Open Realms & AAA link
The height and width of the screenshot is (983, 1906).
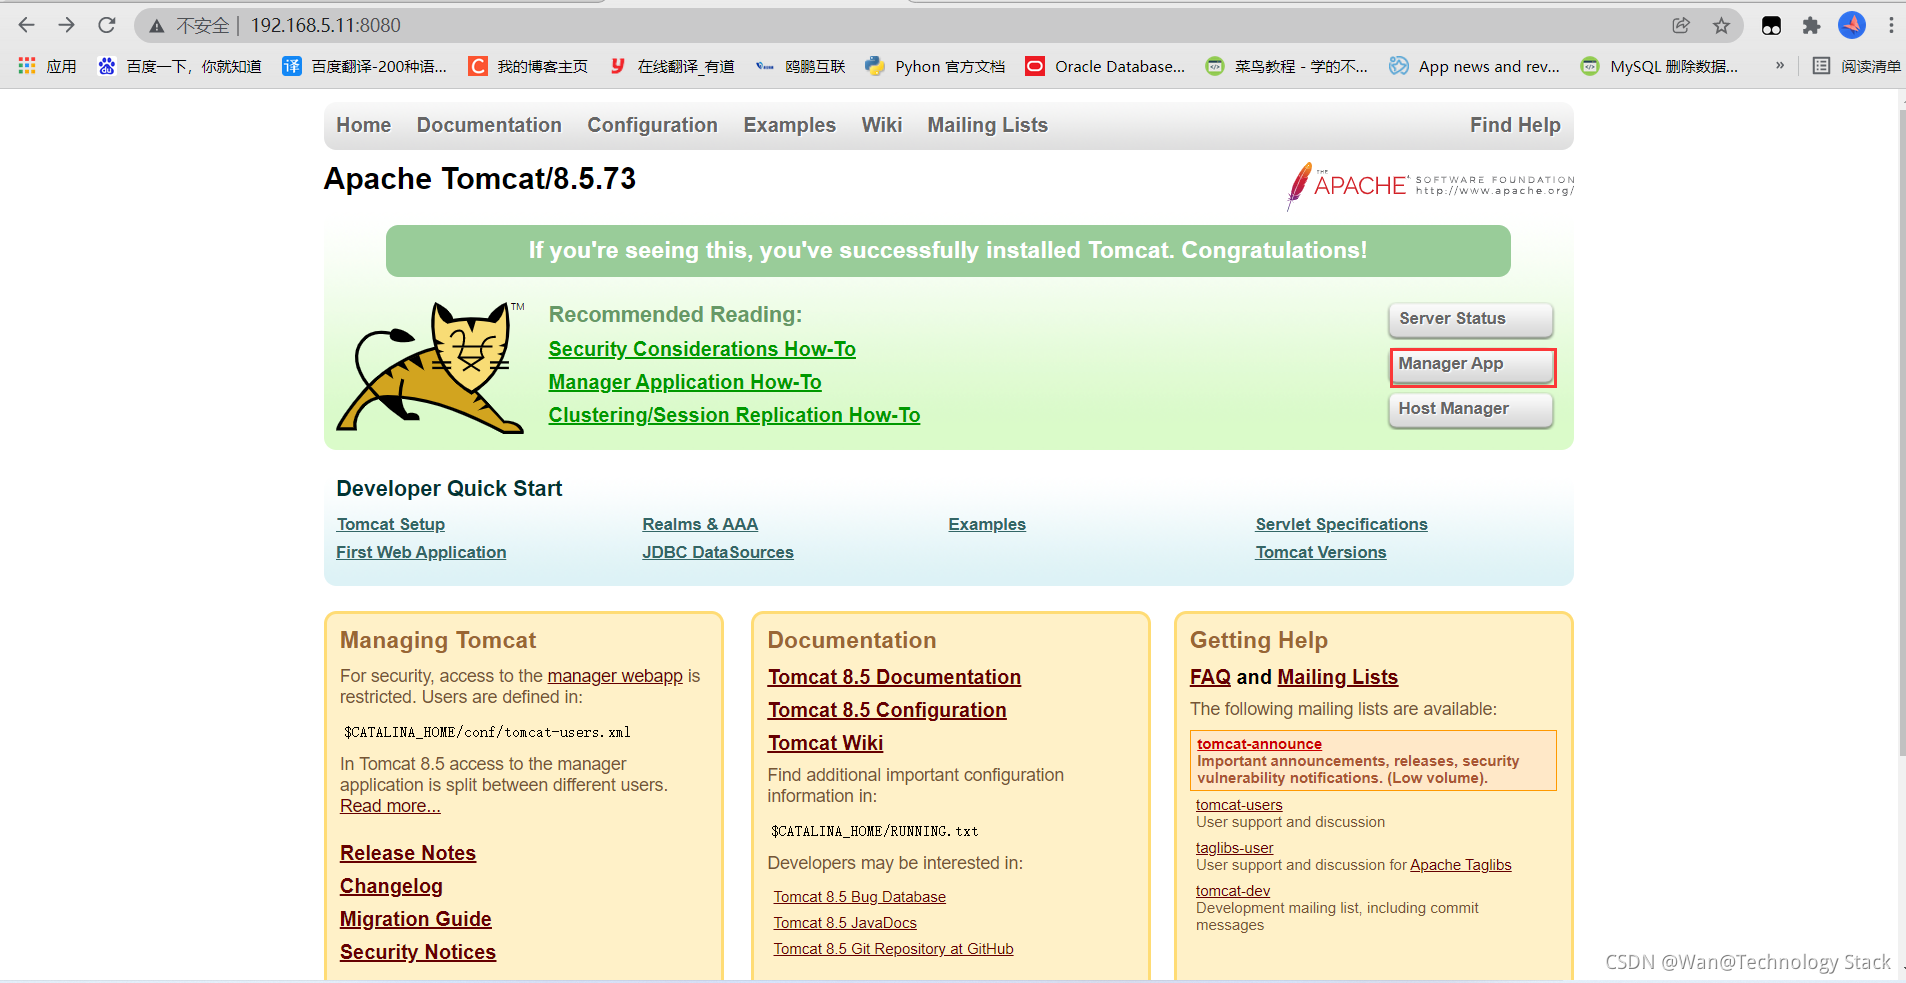tap(700, 524)
